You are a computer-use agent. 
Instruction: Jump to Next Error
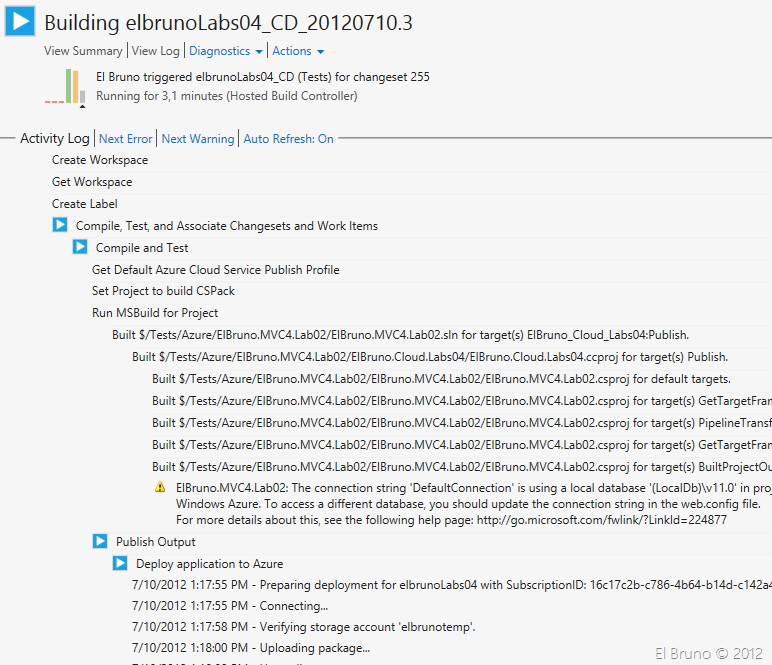pyautogui.click(x=126, y=139)
